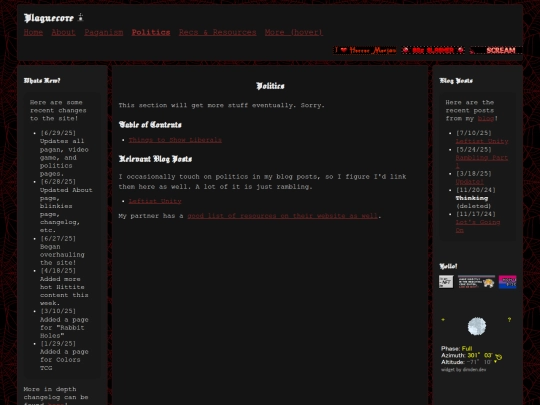Click the [6/29/25] changelog entry
The width and height of the screenshot is (540, 405).
64,153
